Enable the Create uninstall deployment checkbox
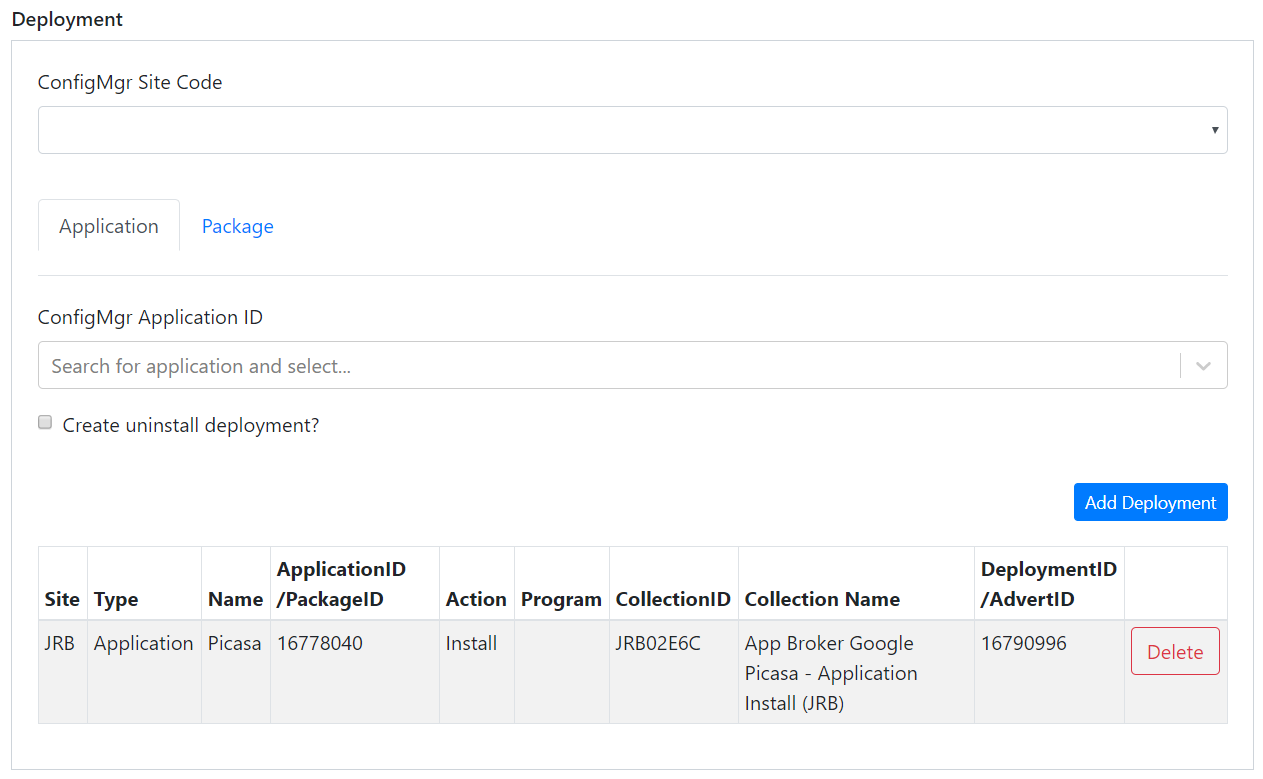The height and width of the screenshot is (779, 1263). [x=45, y=423]
